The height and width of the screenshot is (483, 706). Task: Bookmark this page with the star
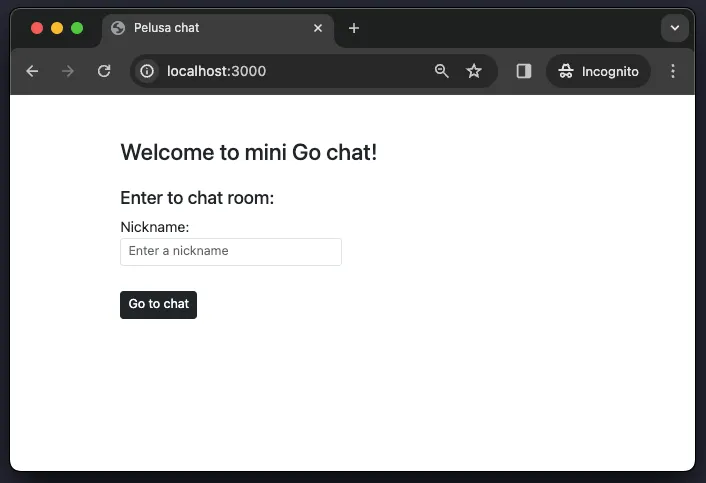click(x=474, y=71)
